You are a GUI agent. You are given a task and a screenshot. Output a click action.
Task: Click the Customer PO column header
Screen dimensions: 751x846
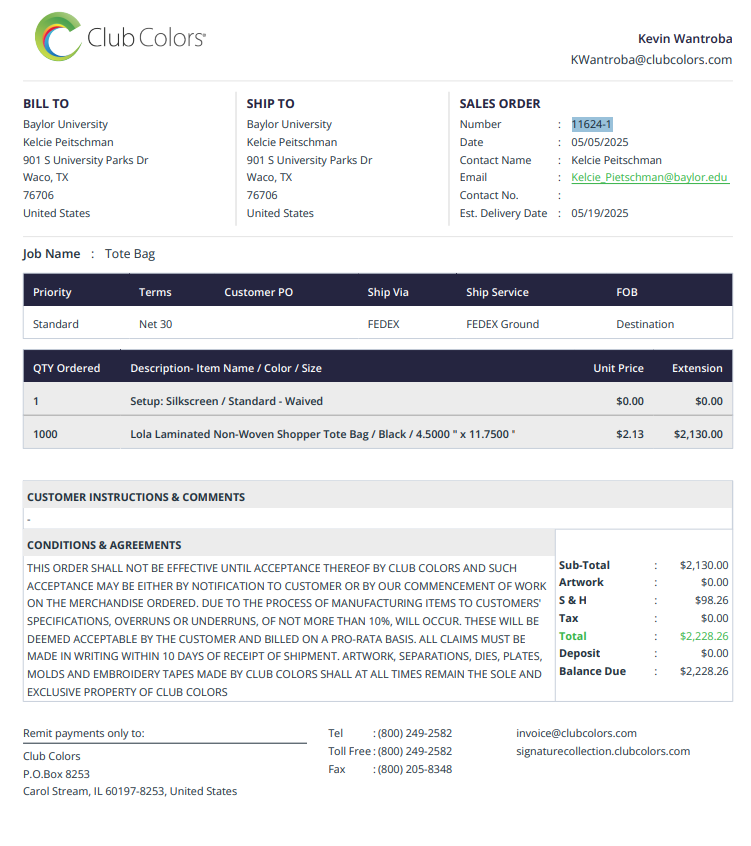[258, 292]
